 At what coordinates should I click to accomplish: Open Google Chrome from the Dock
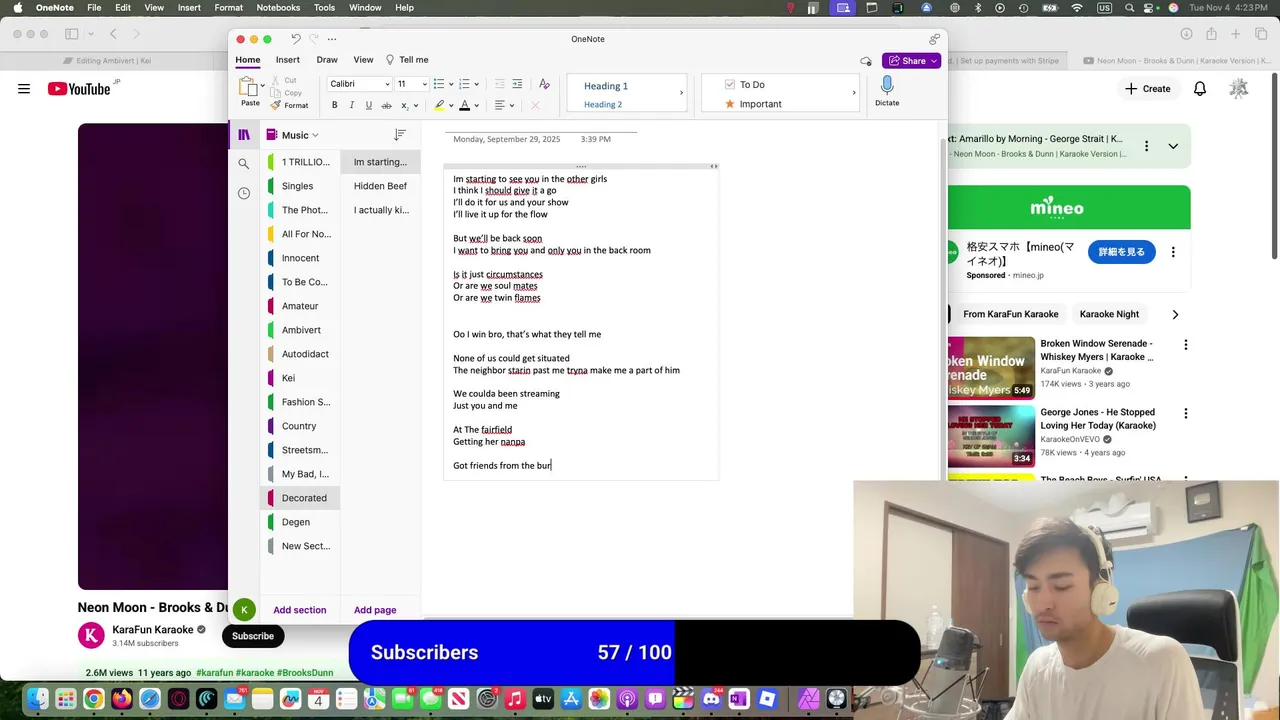(93, 699)
